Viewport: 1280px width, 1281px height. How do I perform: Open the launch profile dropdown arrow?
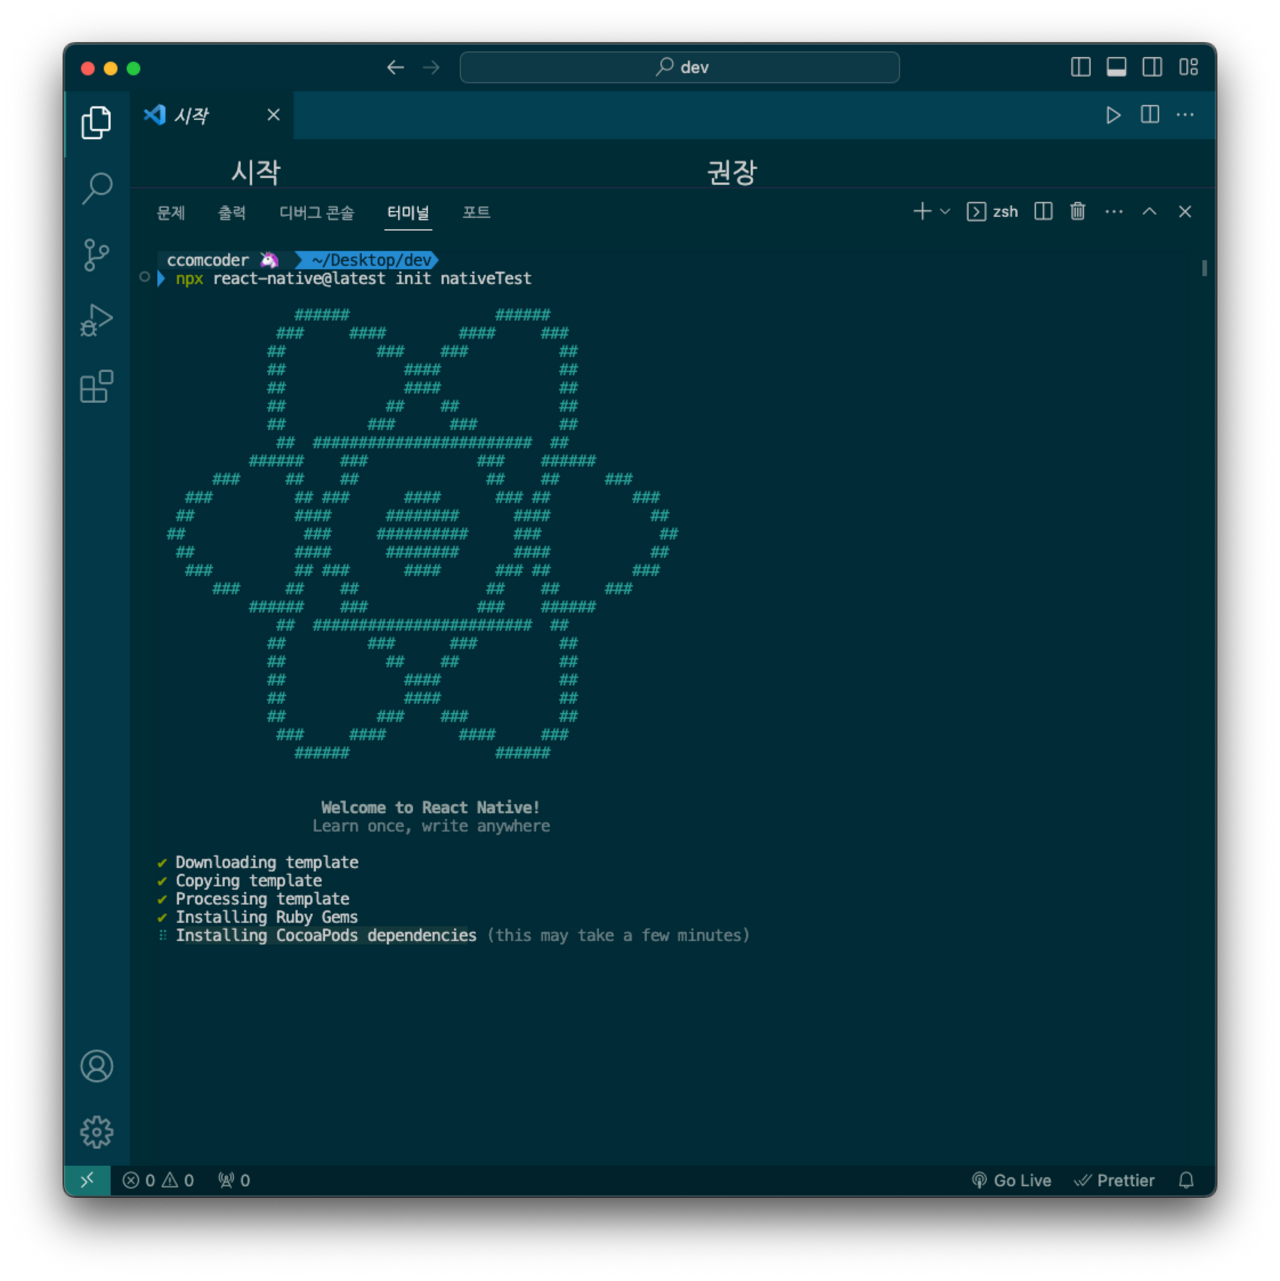coord(944,211)
